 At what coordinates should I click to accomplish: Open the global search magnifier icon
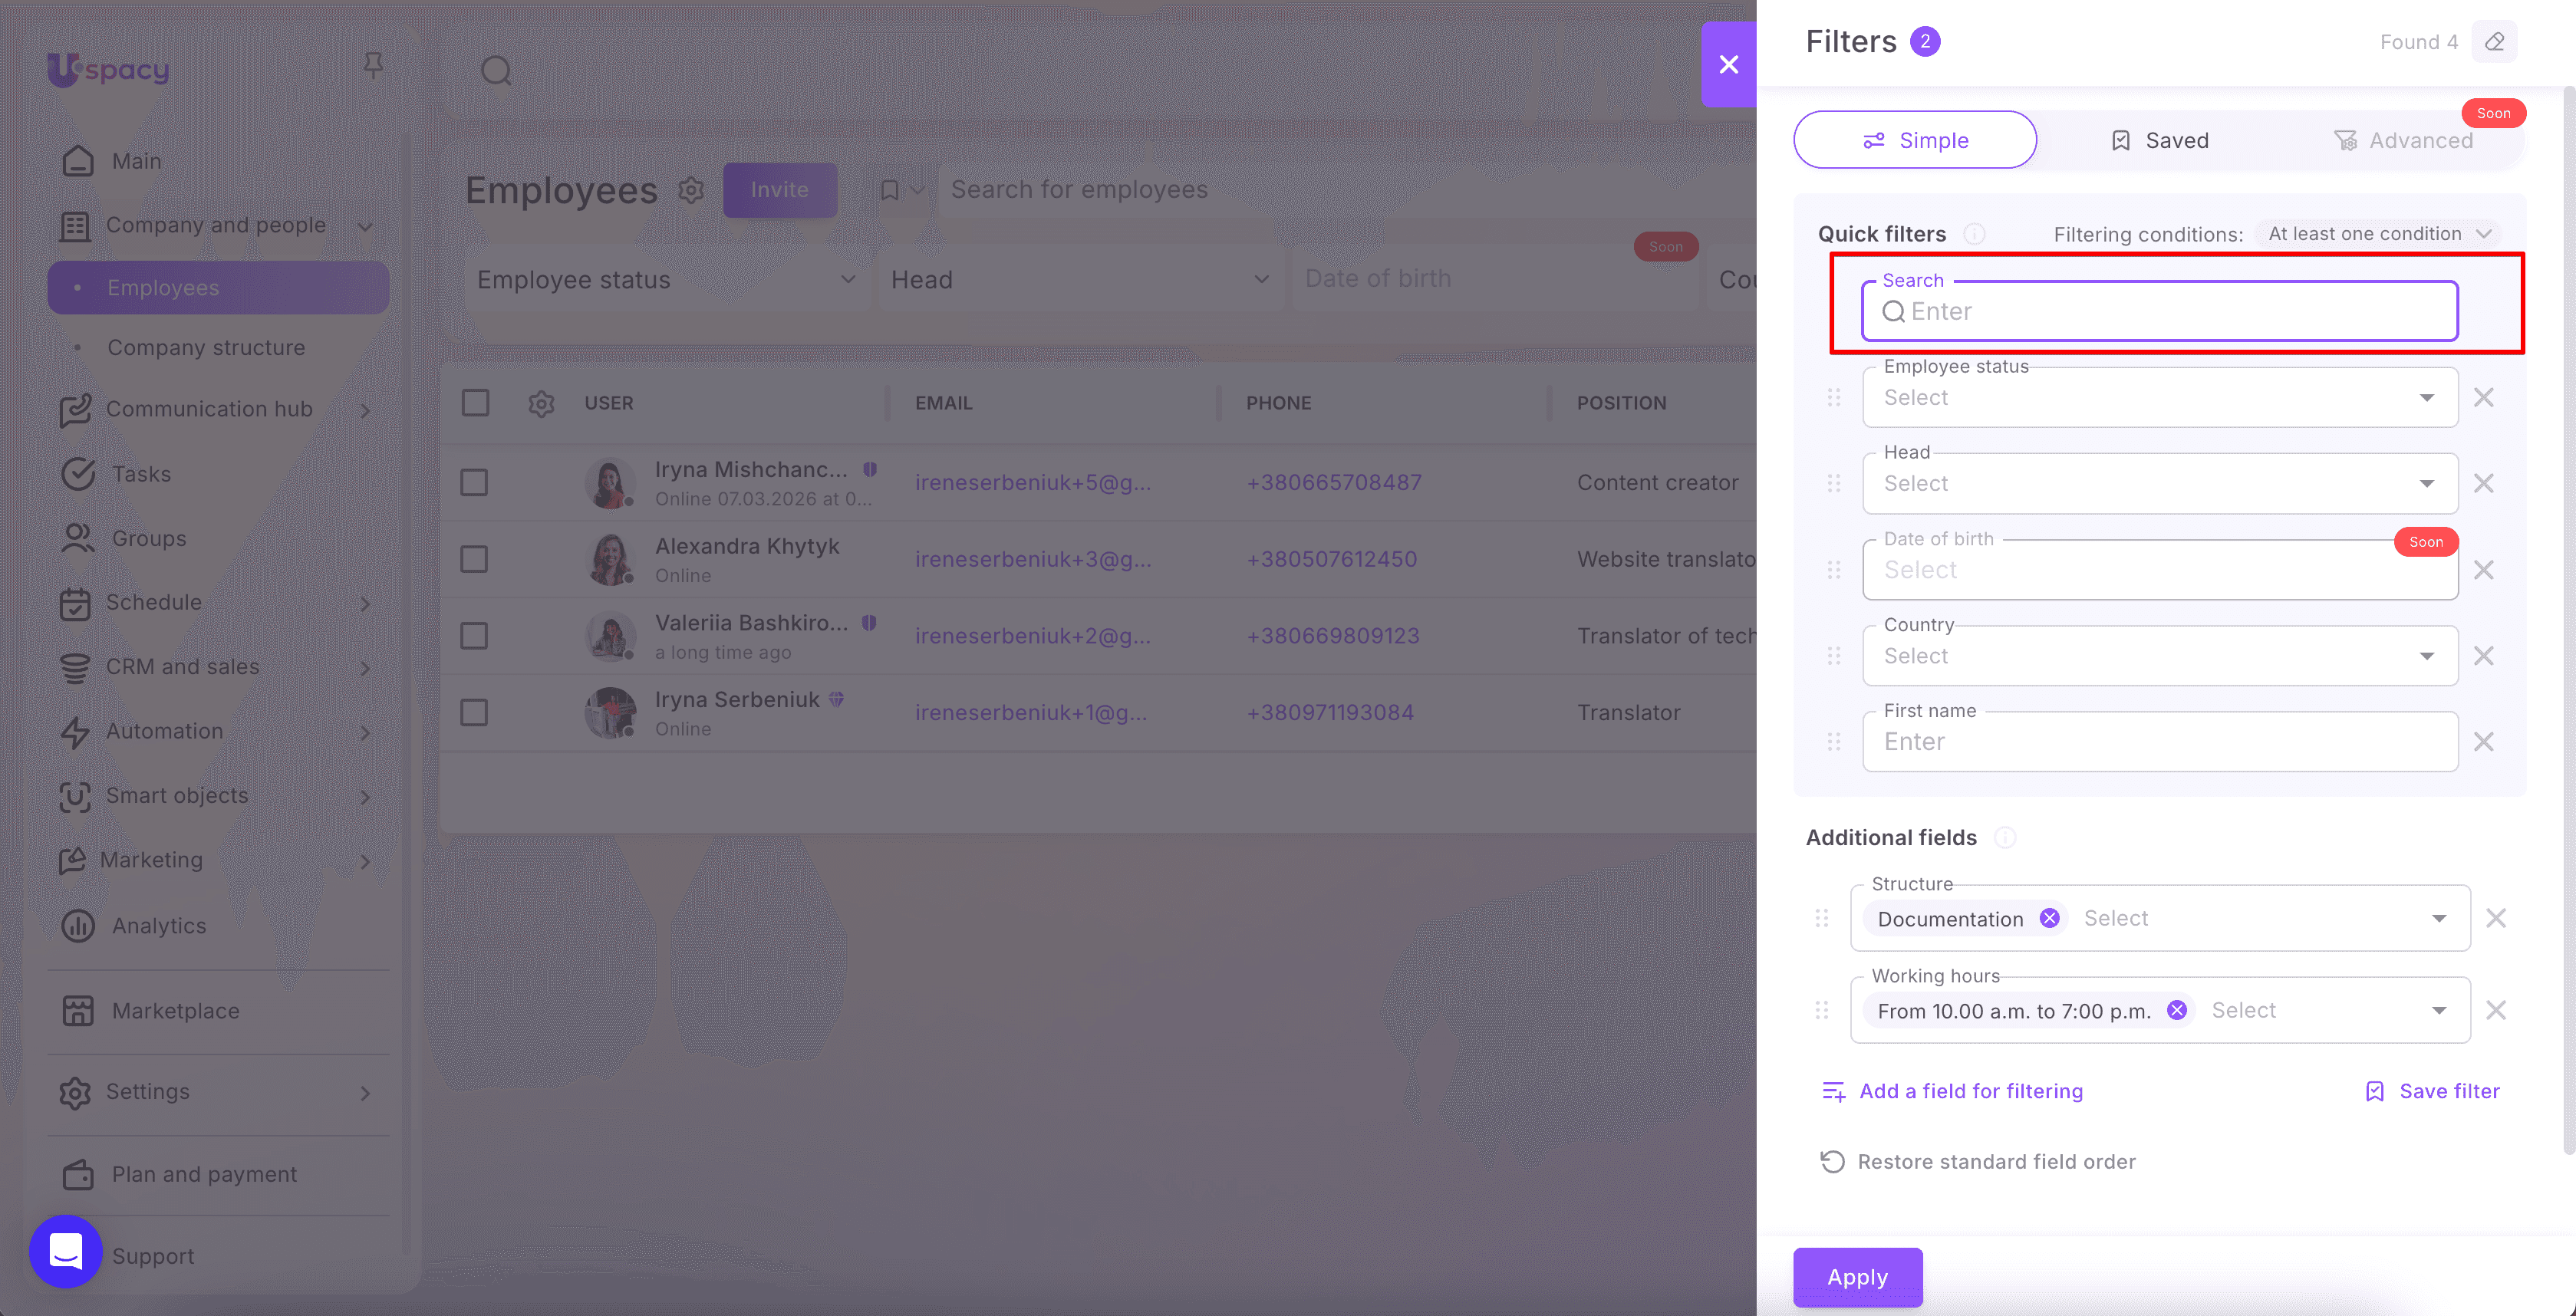click(496, 71)
